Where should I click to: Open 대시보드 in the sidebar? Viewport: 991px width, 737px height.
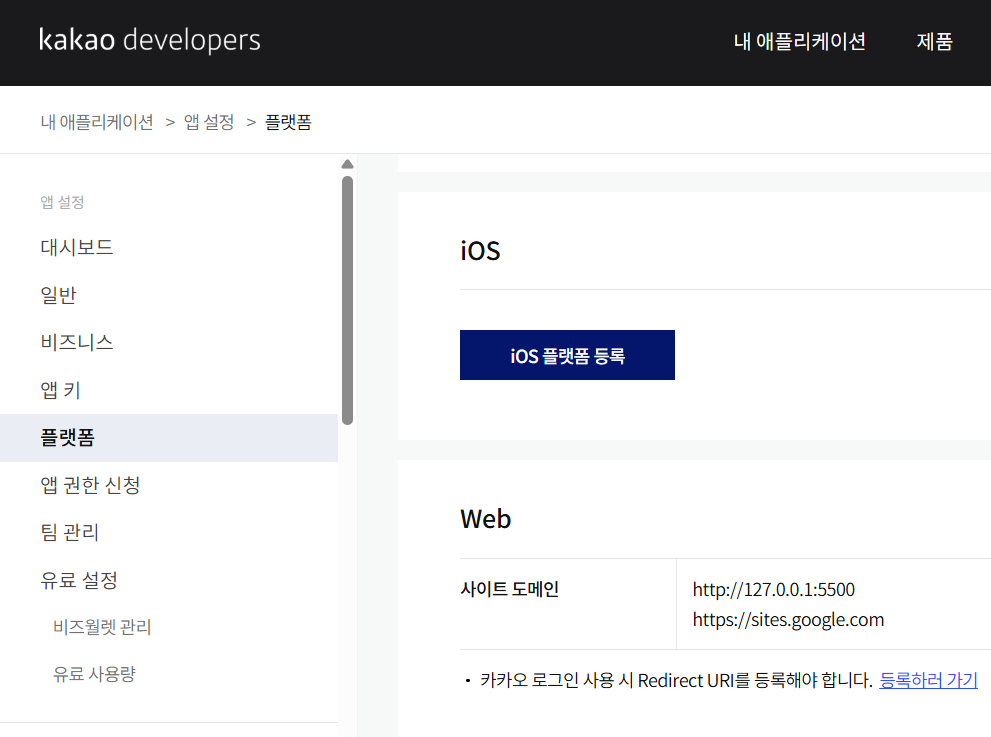point(77,247)
